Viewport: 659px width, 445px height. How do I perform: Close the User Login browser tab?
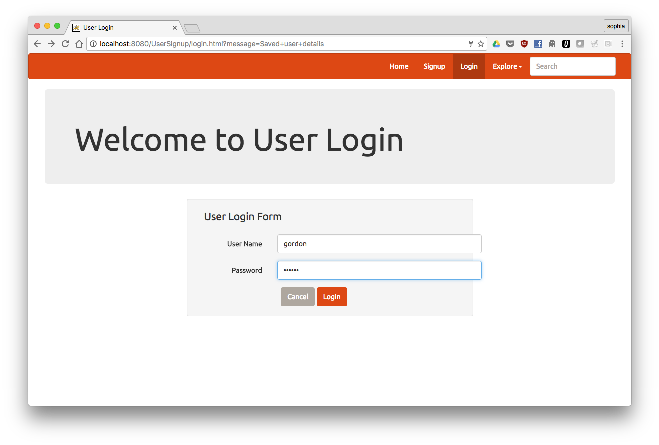175,27
